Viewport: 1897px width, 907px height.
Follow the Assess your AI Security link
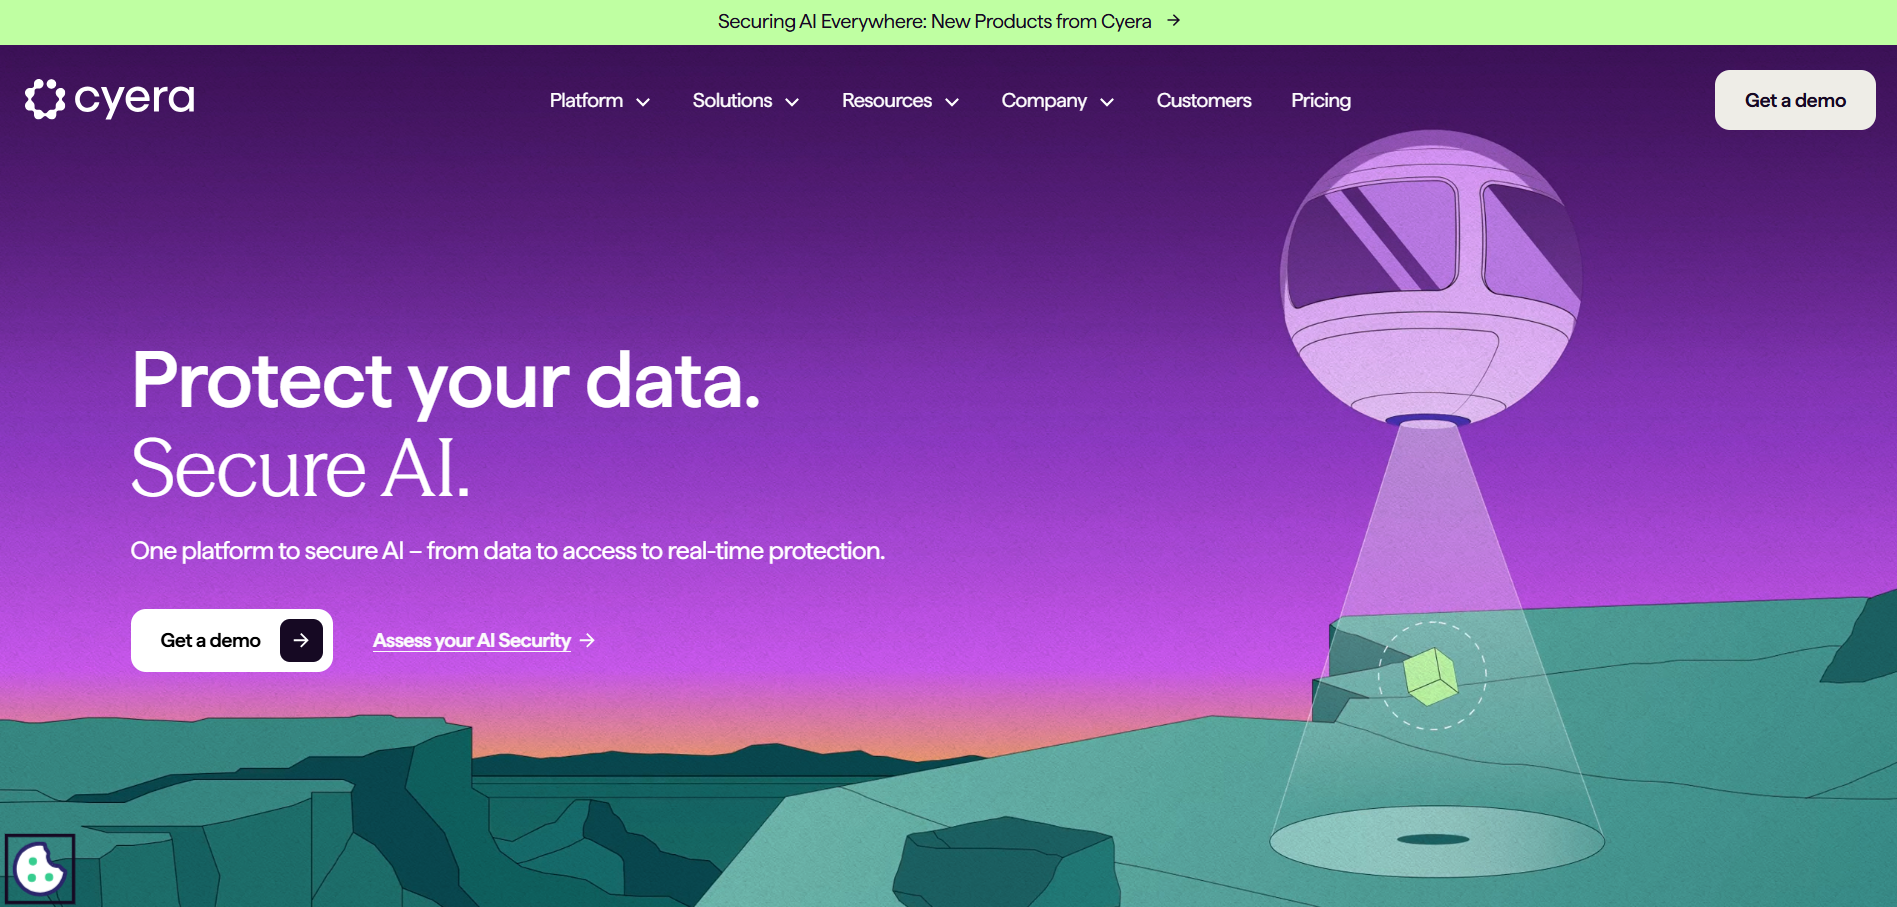tap(472, 640)
